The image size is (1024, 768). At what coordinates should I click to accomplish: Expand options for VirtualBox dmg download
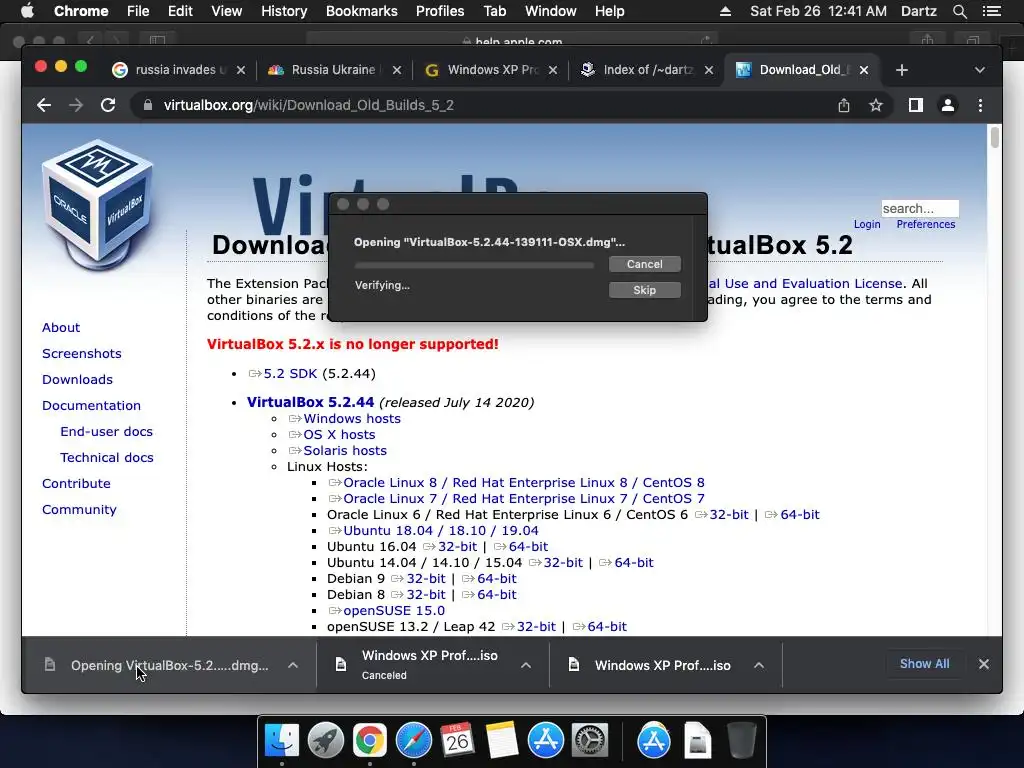[x=293, y=665]
